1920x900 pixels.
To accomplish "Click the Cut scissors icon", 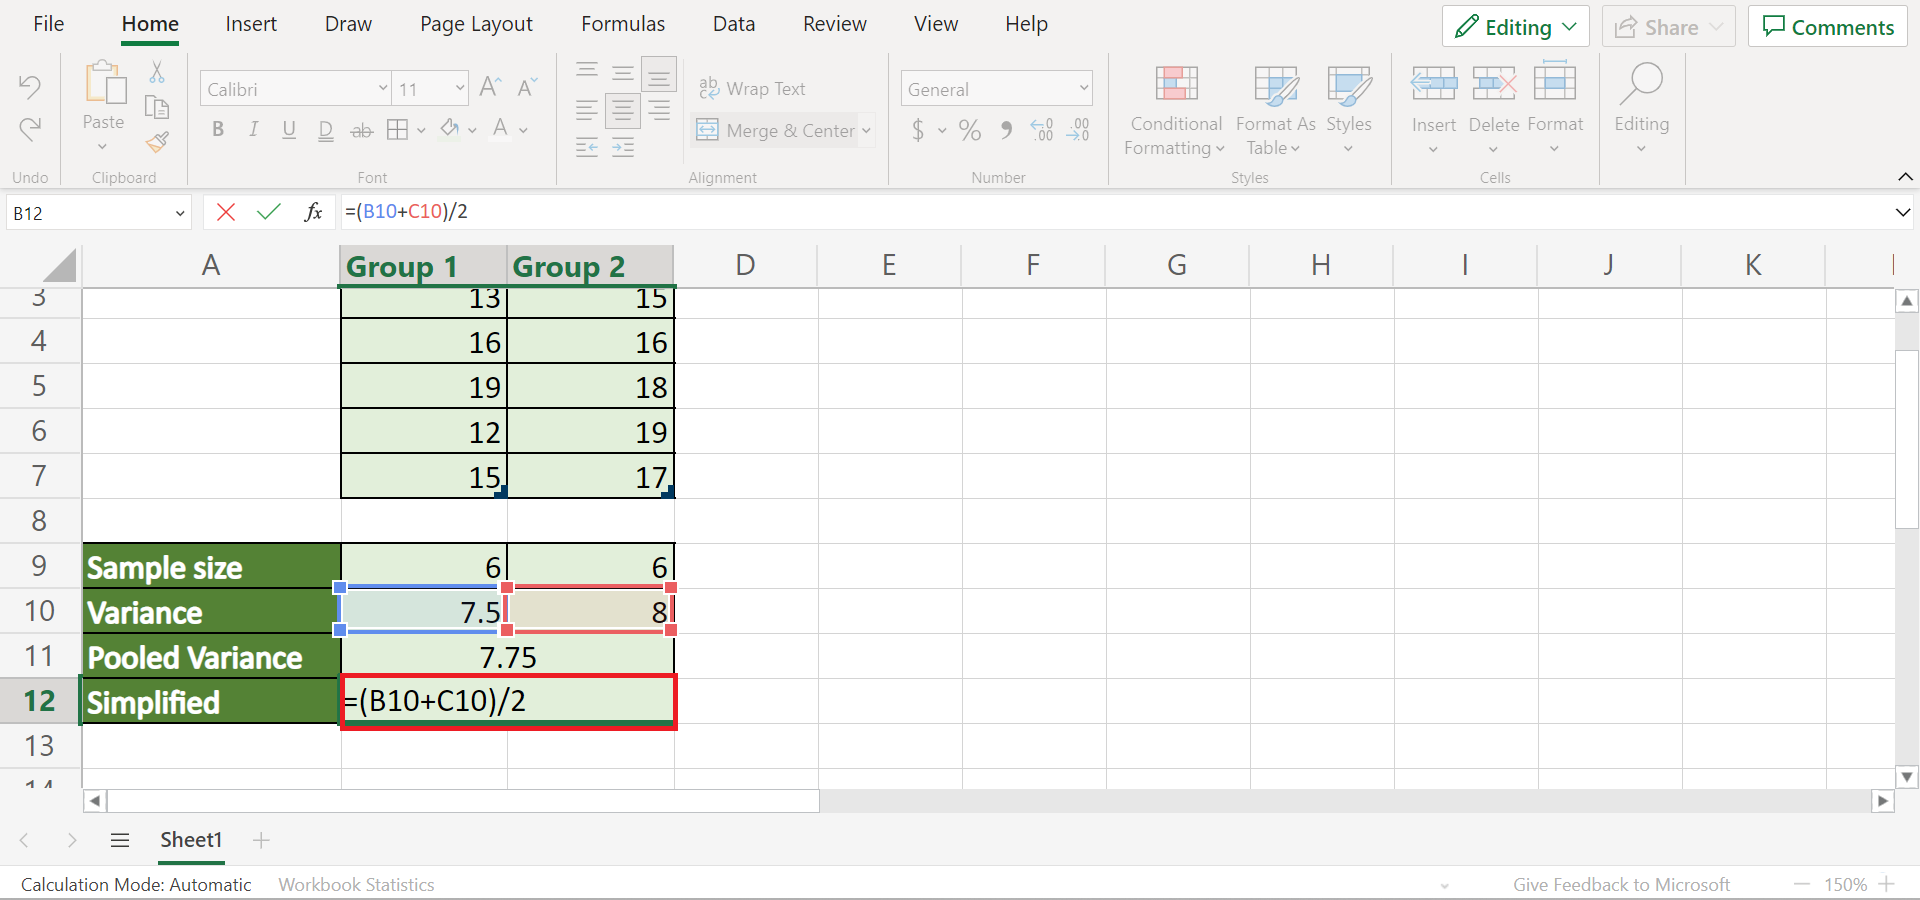I will tap(157, 72).
